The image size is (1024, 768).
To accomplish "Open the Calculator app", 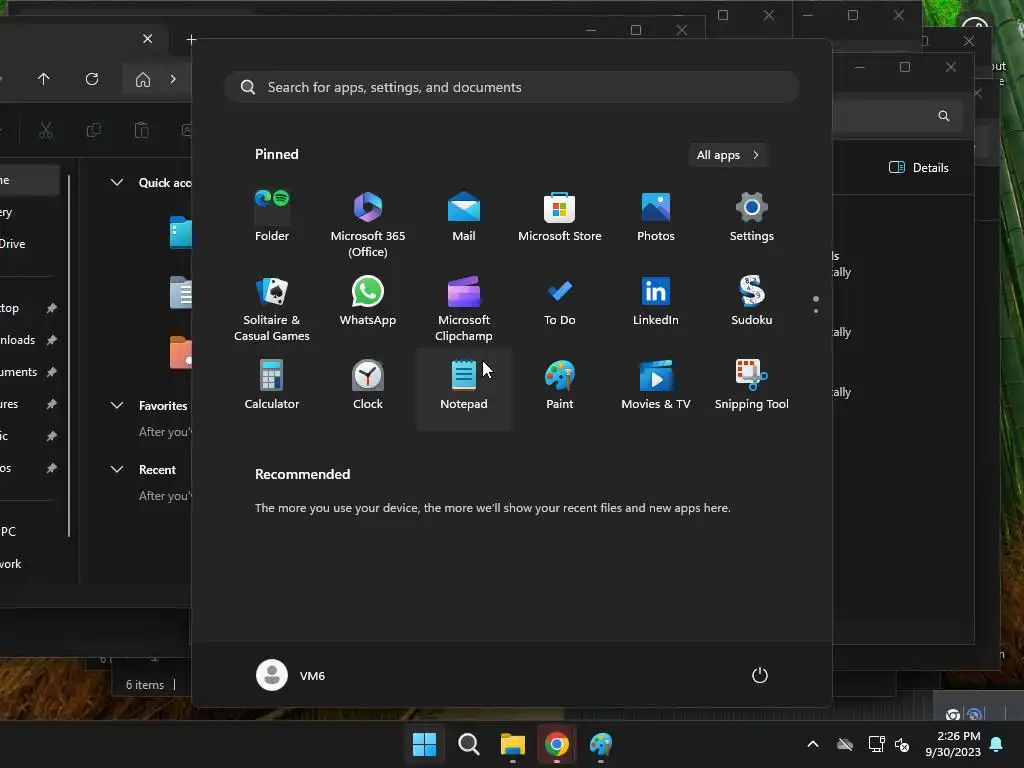I will point(272,385).
